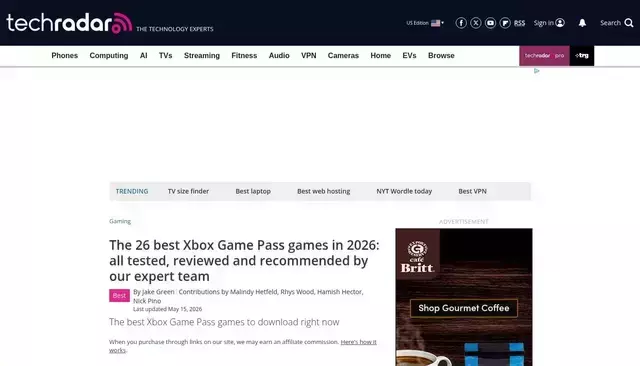Open contributor Hamish Hector profile
The image size is (640, 366).
(x=339, y=292)
